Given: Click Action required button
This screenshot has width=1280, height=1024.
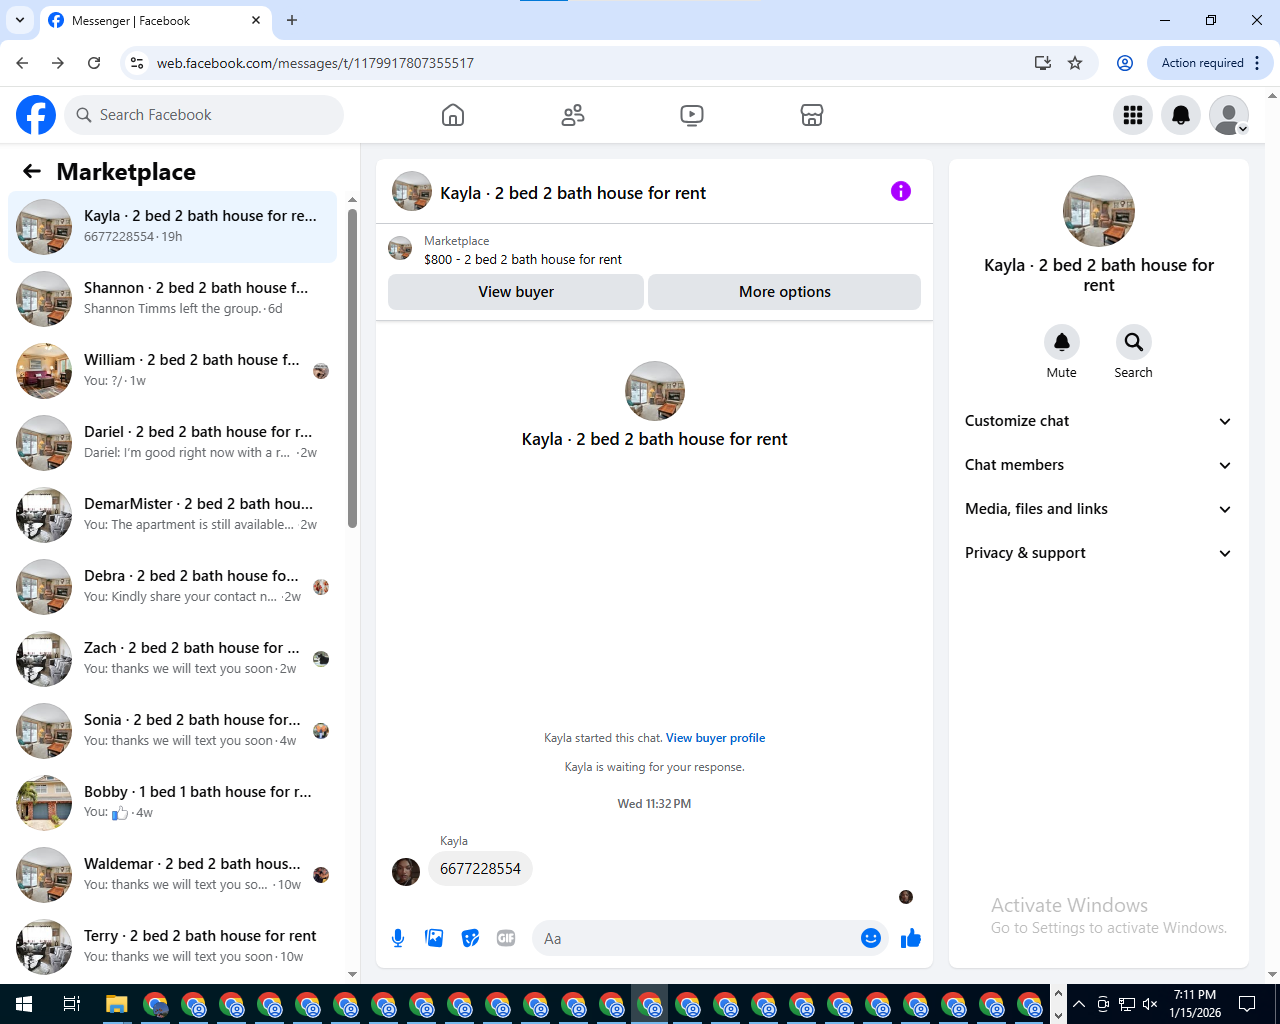Looking at the screenshot, I should tap(1203, 63).
